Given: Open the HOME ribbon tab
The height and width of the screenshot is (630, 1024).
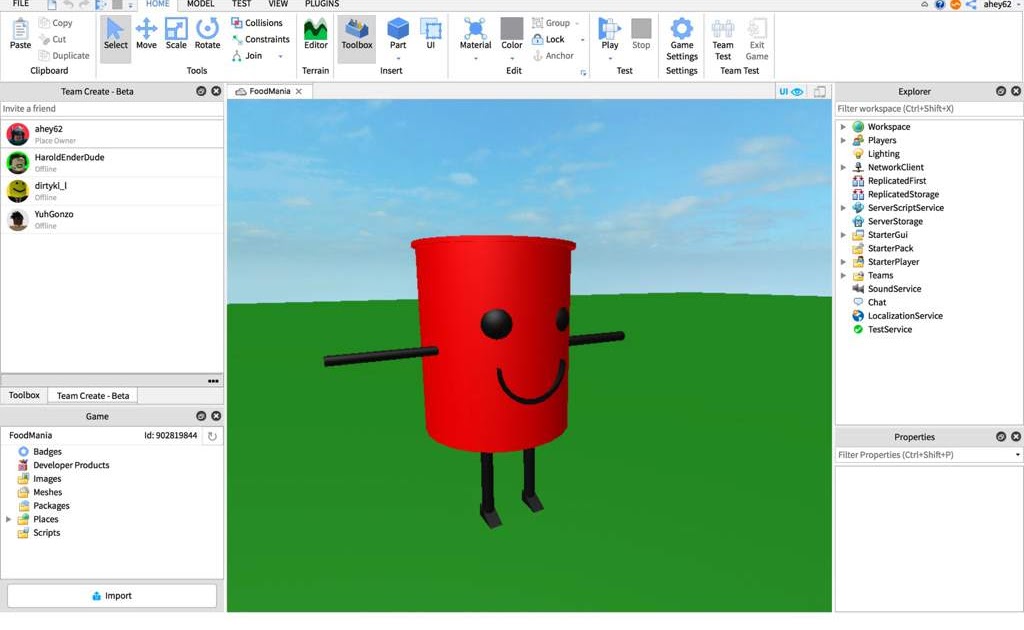Looking at the screenshot, I should [157, 4].
